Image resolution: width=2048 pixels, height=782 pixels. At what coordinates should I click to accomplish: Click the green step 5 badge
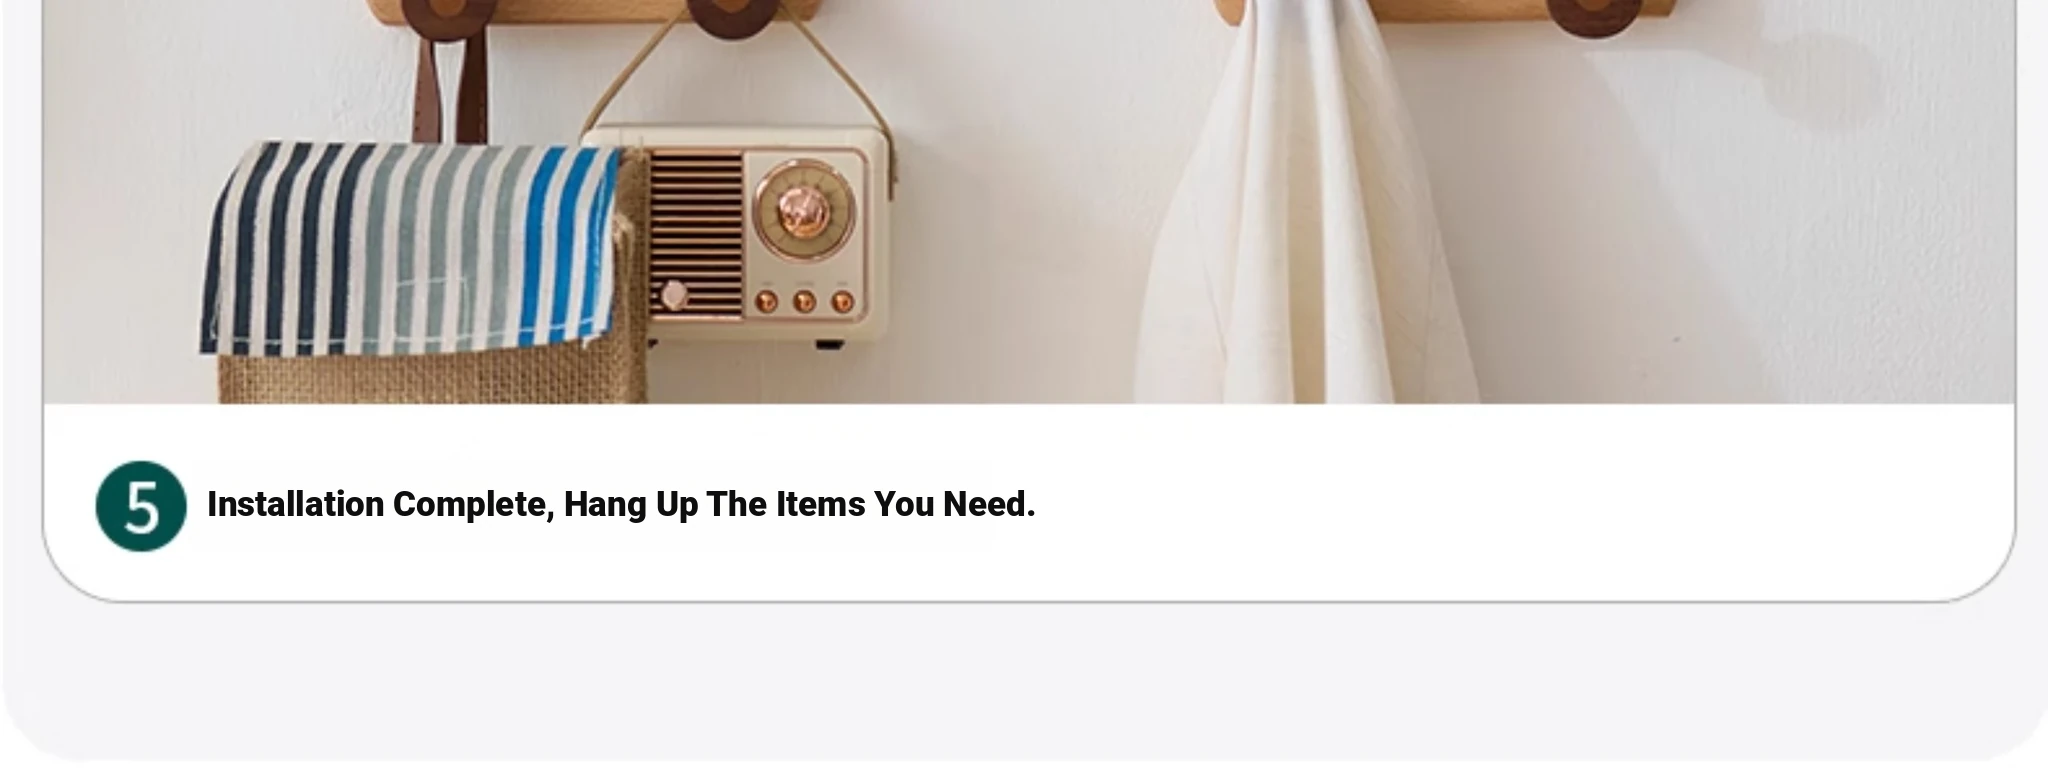click(141, 506)
